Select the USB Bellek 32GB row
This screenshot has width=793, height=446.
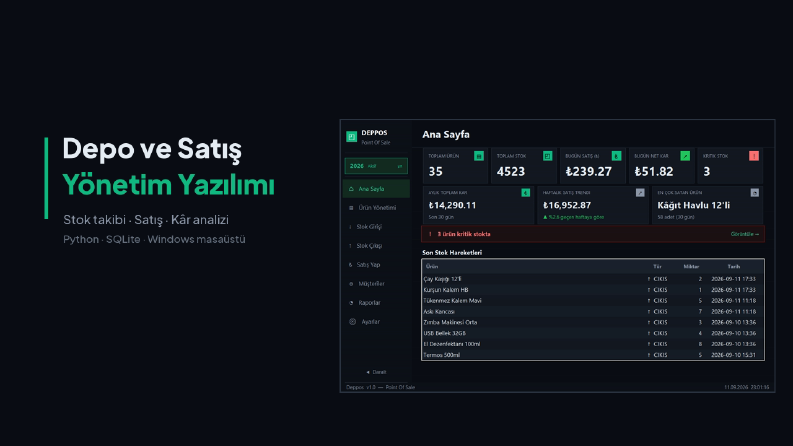click(593, 333)
